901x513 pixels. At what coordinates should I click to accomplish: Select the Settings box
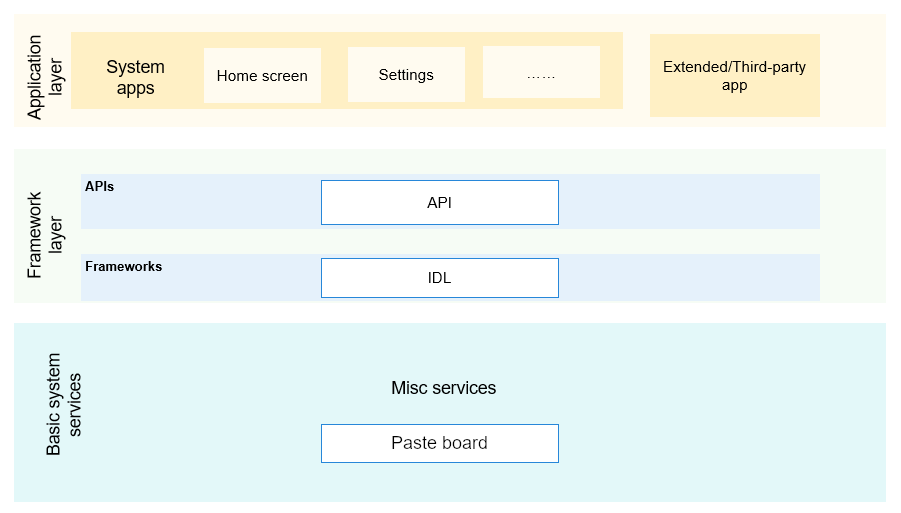pos(406,75)
